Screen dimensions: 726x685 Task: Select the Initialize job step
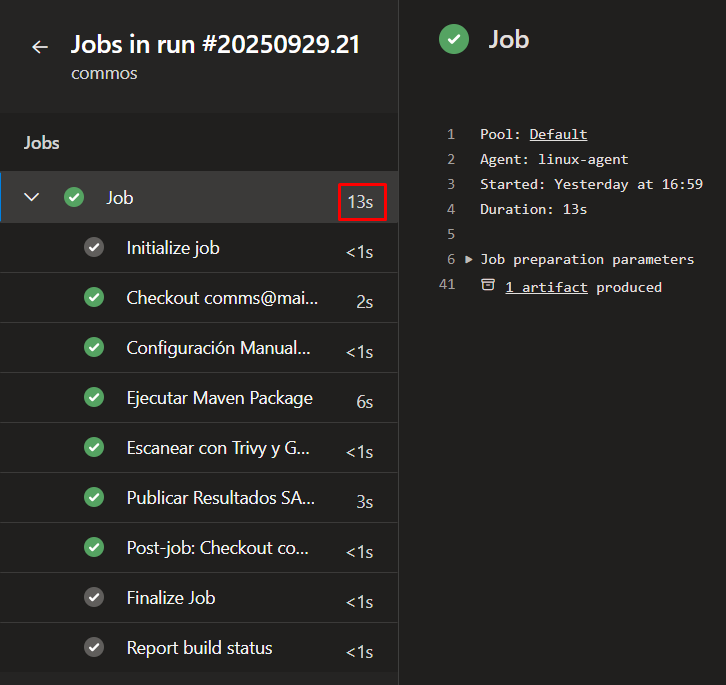pos(173,248)
